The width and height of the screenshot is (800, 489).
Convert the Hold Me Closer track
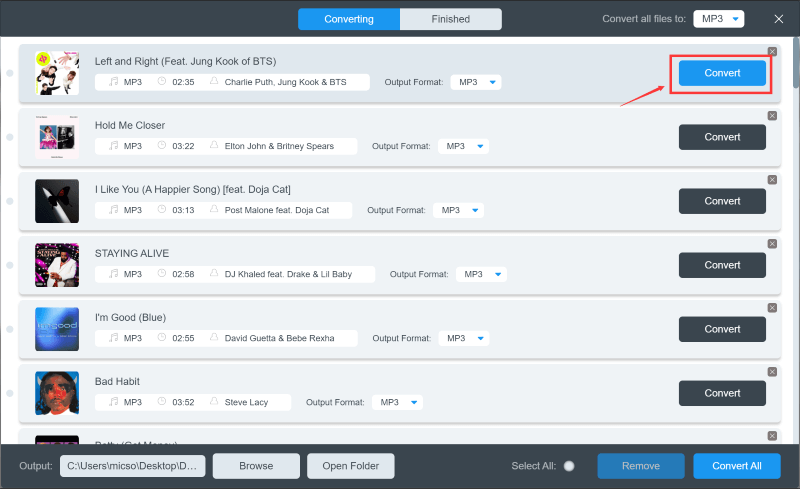722,137
